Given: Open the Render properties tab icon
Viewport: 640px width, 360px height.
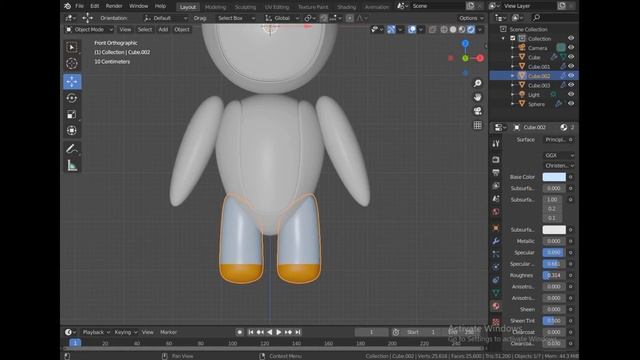Looking at the screenshot, I should [496, 160].
